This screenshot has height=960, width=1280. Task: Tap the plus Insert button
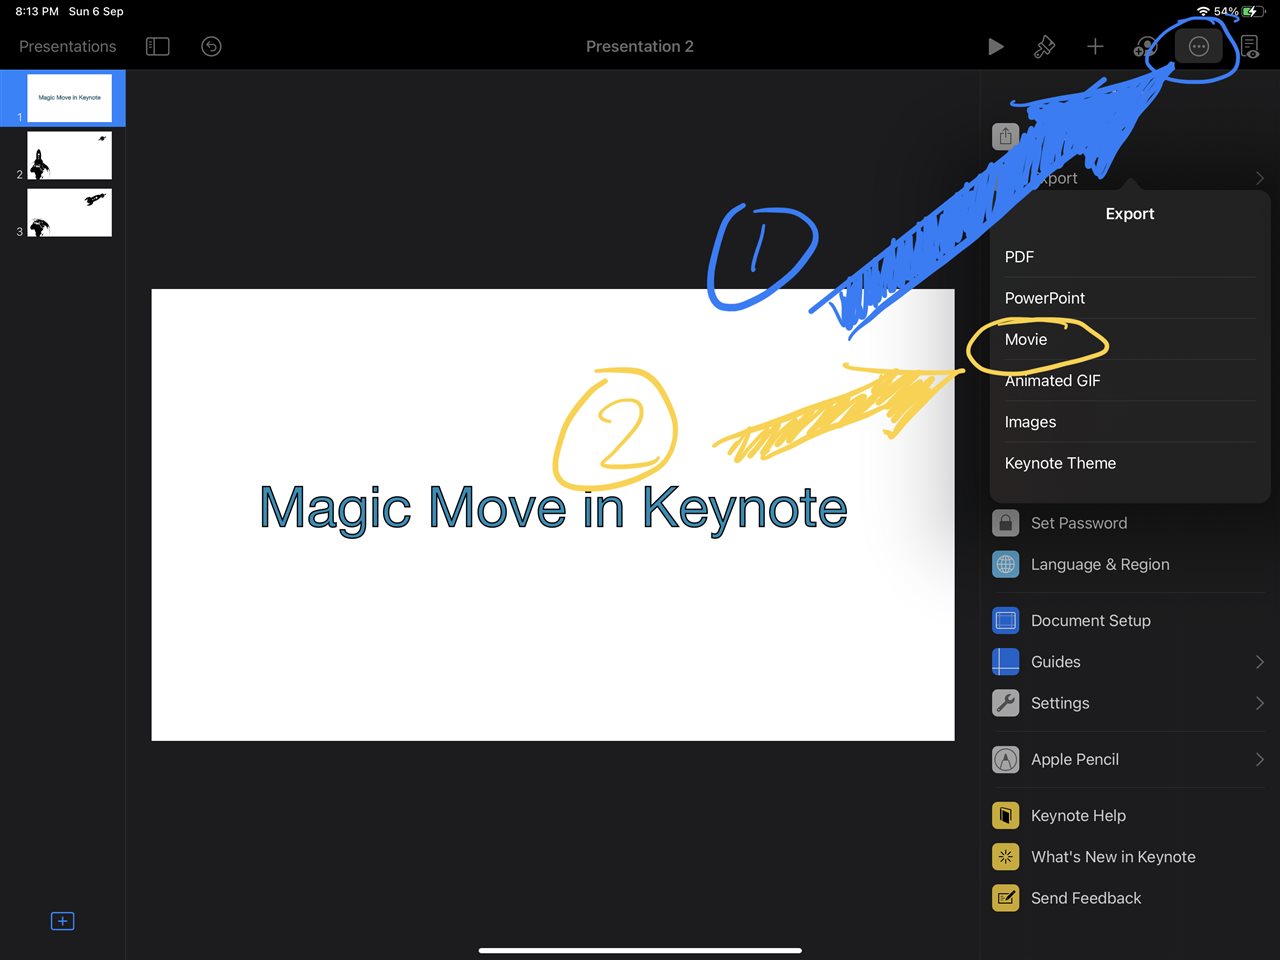(x=1095, y=46)
